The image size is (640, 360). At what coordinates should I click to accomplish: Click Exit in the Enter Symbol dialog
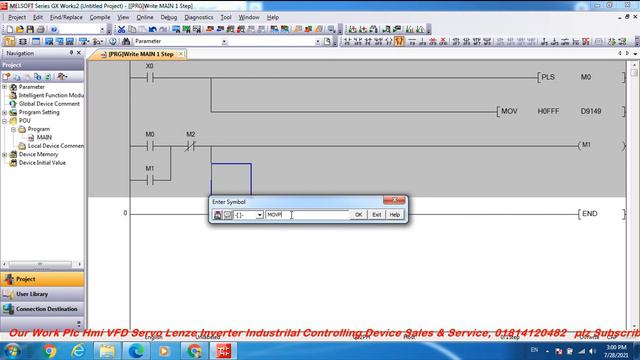376,215
